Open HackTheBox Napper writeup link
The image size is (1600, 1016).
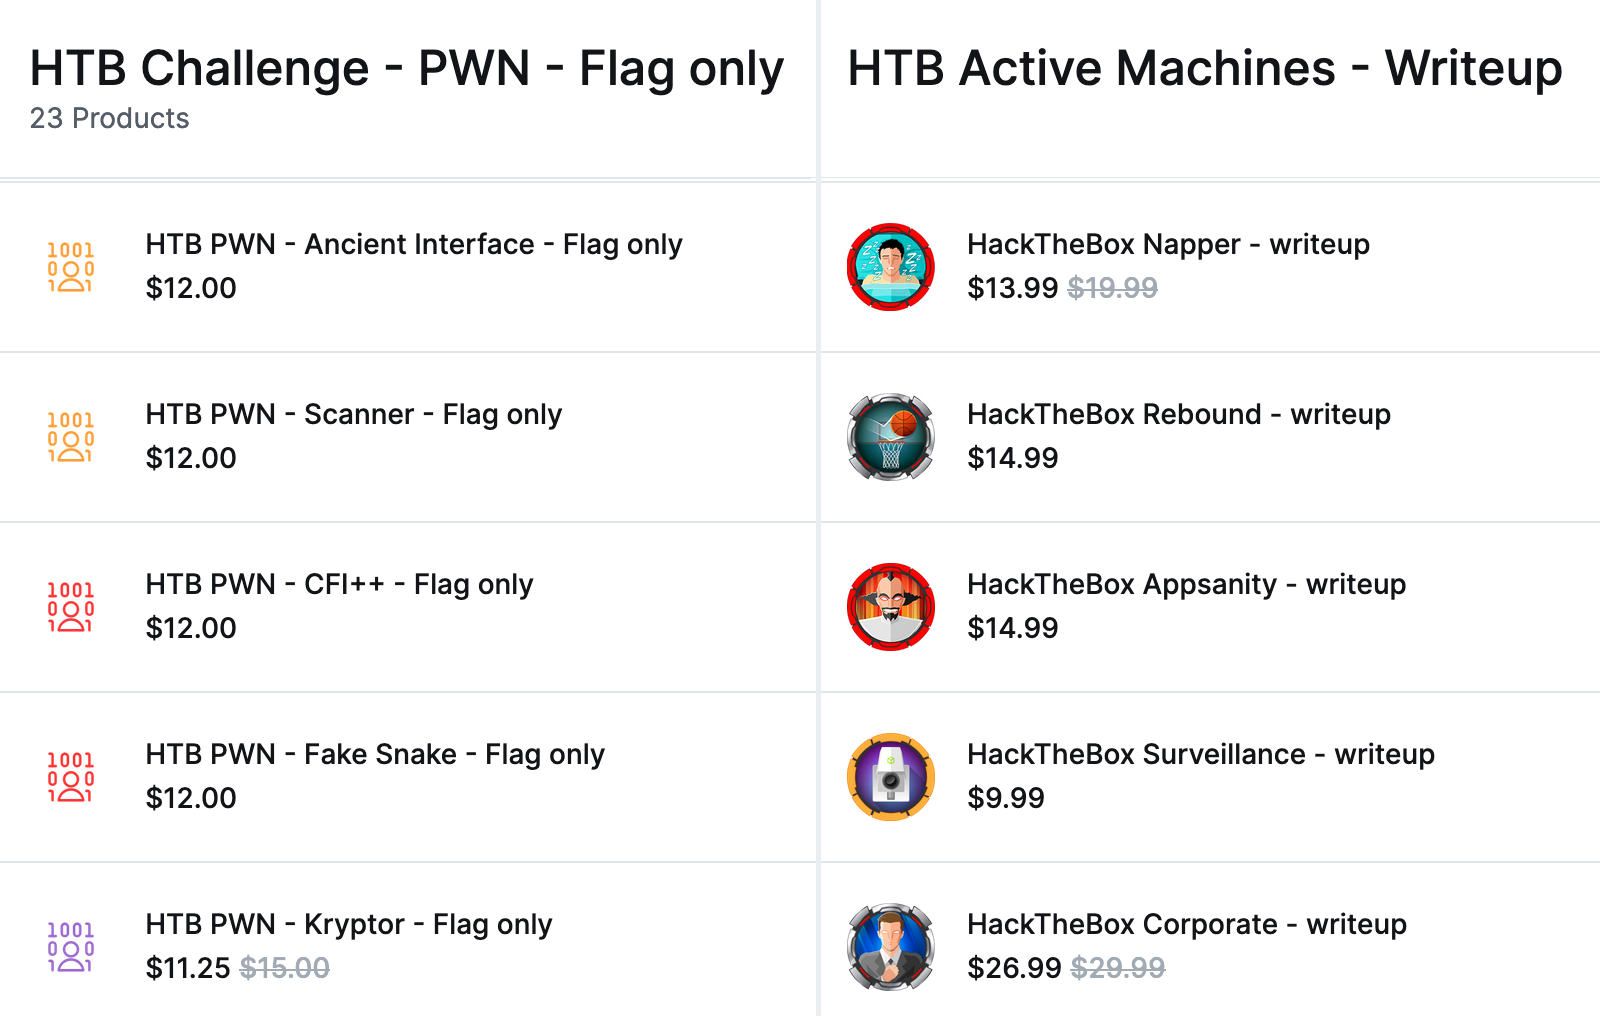click(1167, 245)
